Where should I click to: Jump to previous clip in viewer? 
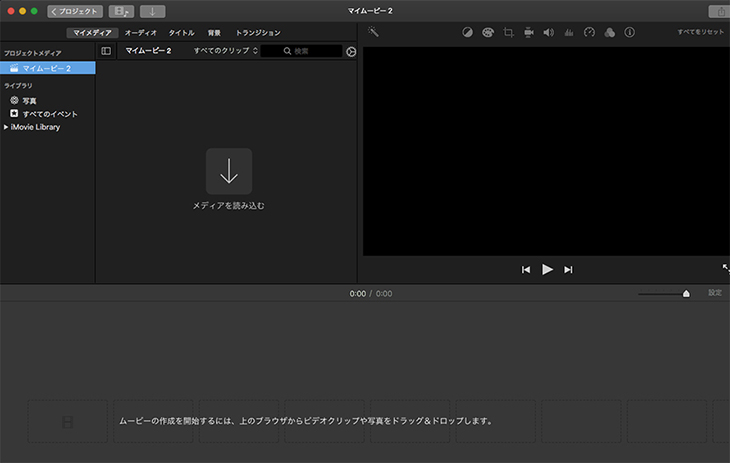[526, 270]
